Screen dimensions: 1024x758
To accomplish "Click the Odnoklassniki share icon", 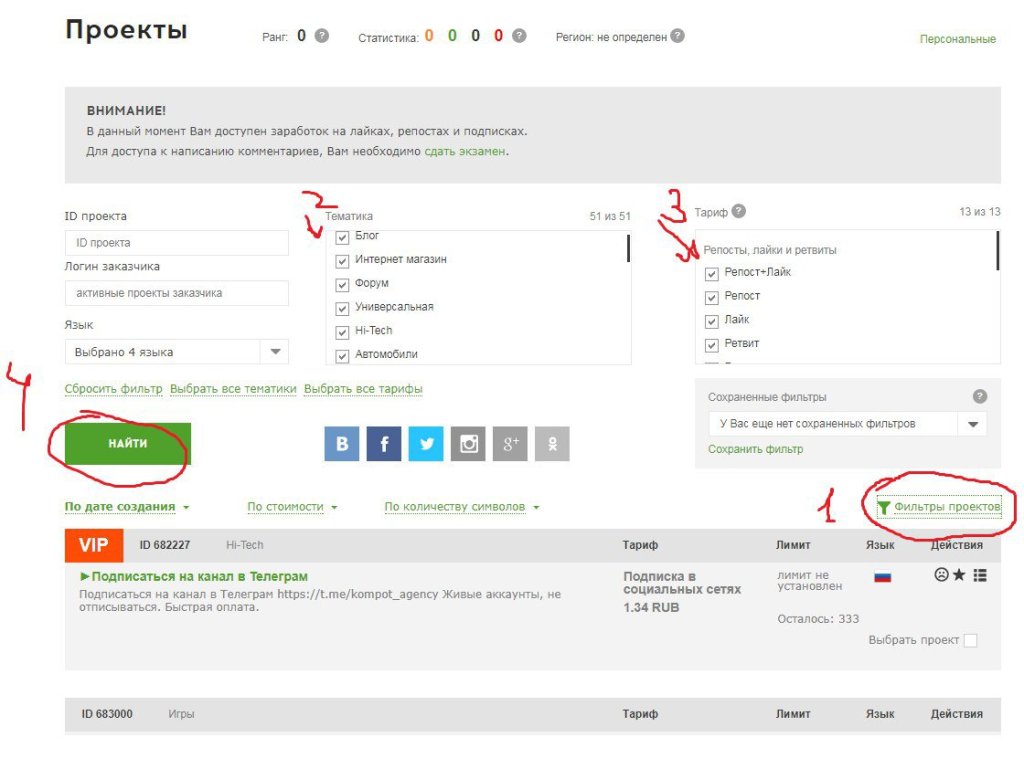I will [x=552, y=444].
